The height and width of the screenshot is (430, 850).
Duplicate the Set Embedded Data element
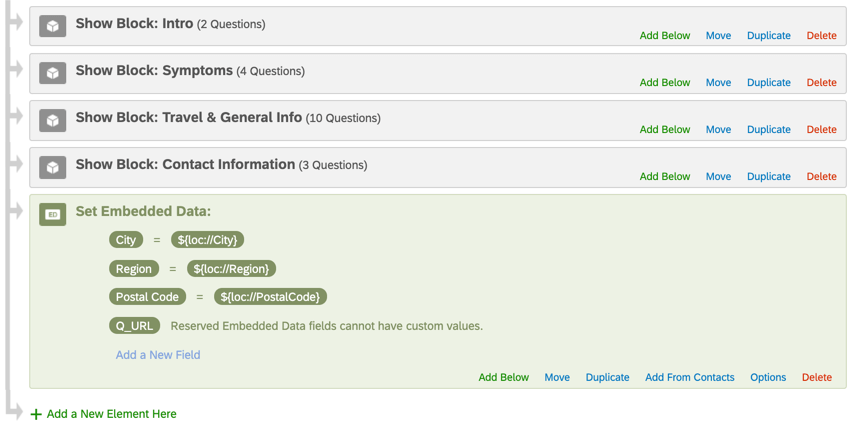point(607,378)
